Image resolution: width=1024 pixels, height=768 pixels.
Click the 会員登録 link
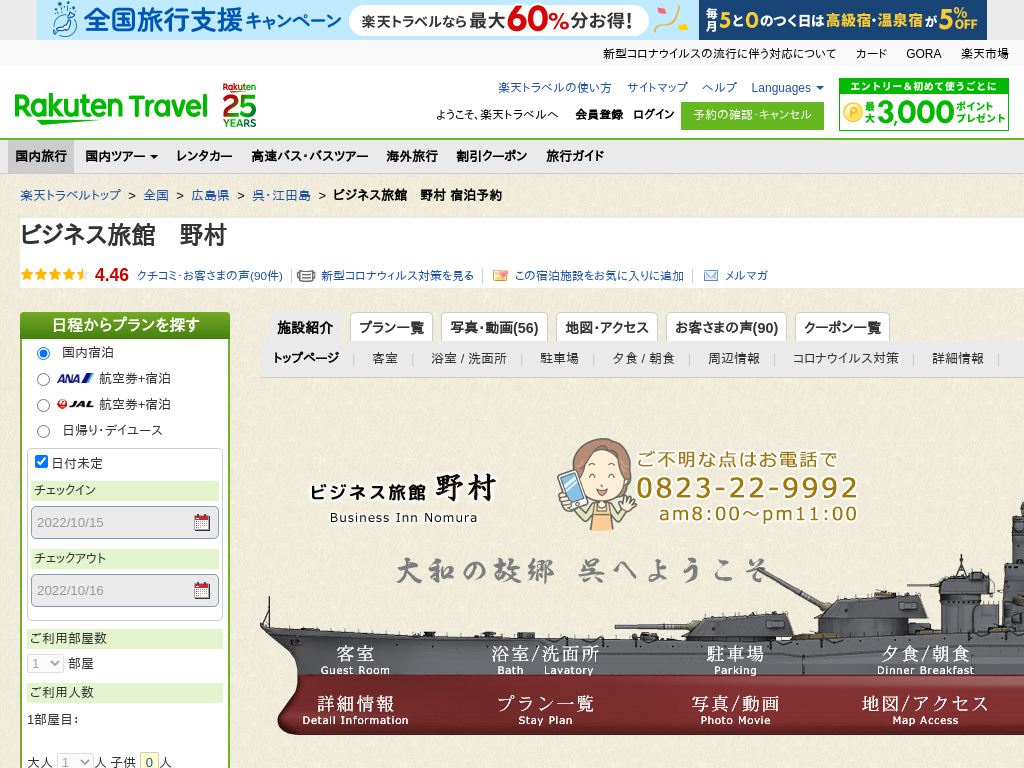click(x=599, y=114)
